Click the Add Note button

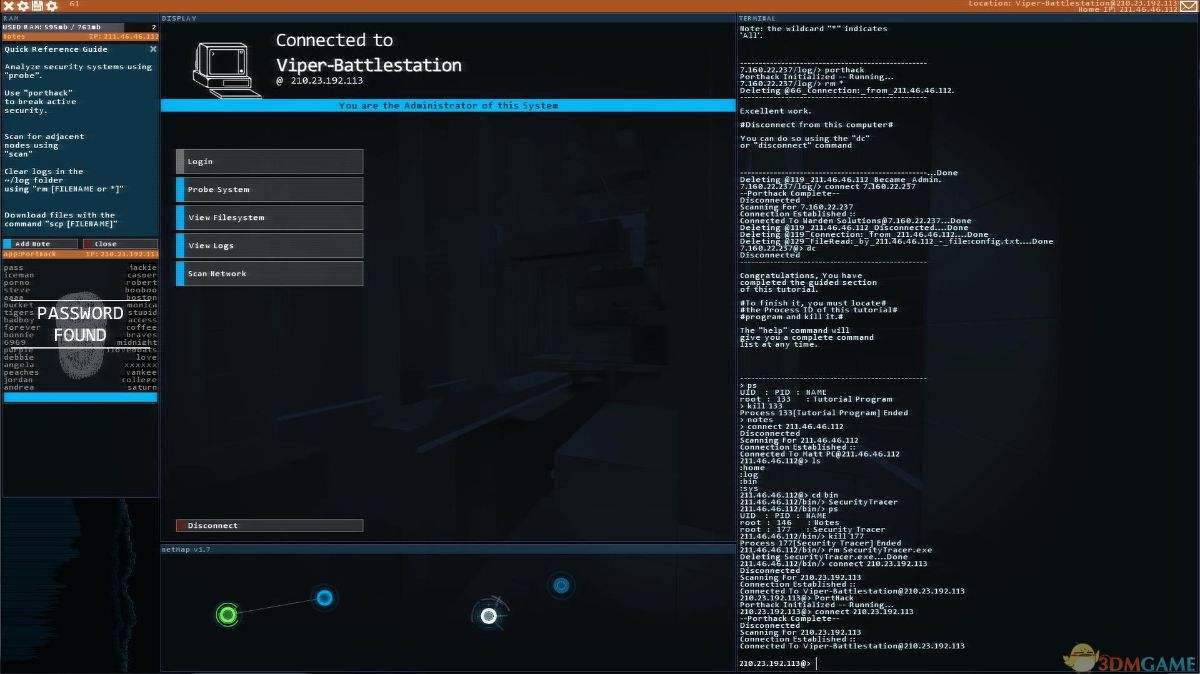39,243
